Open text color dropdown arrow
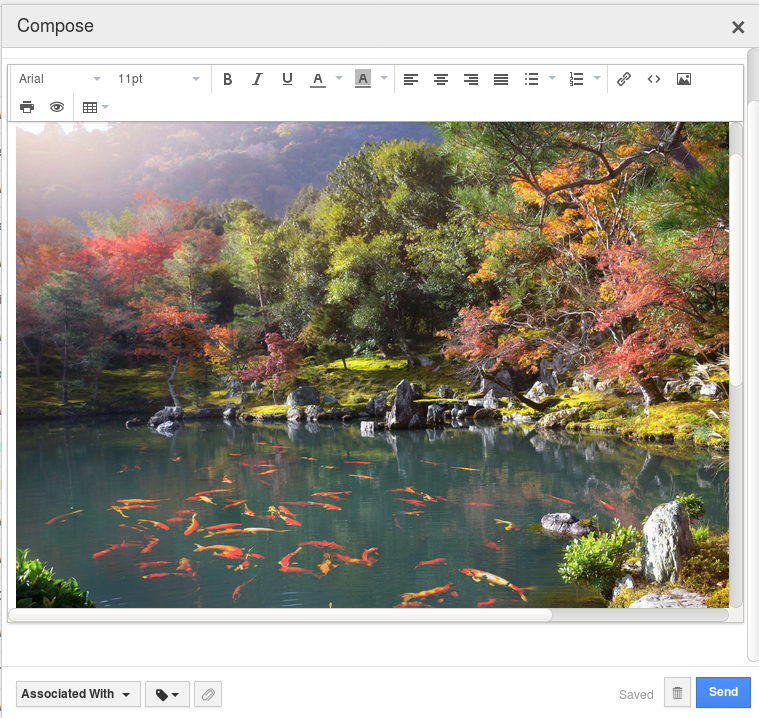This screenshot has width=759, height=718. pyautogui.click(x=339, y=78)
